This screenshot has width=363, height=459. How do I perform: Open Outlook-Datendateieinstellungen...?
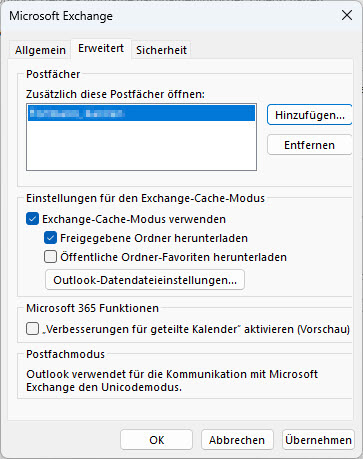pos(145,280)
